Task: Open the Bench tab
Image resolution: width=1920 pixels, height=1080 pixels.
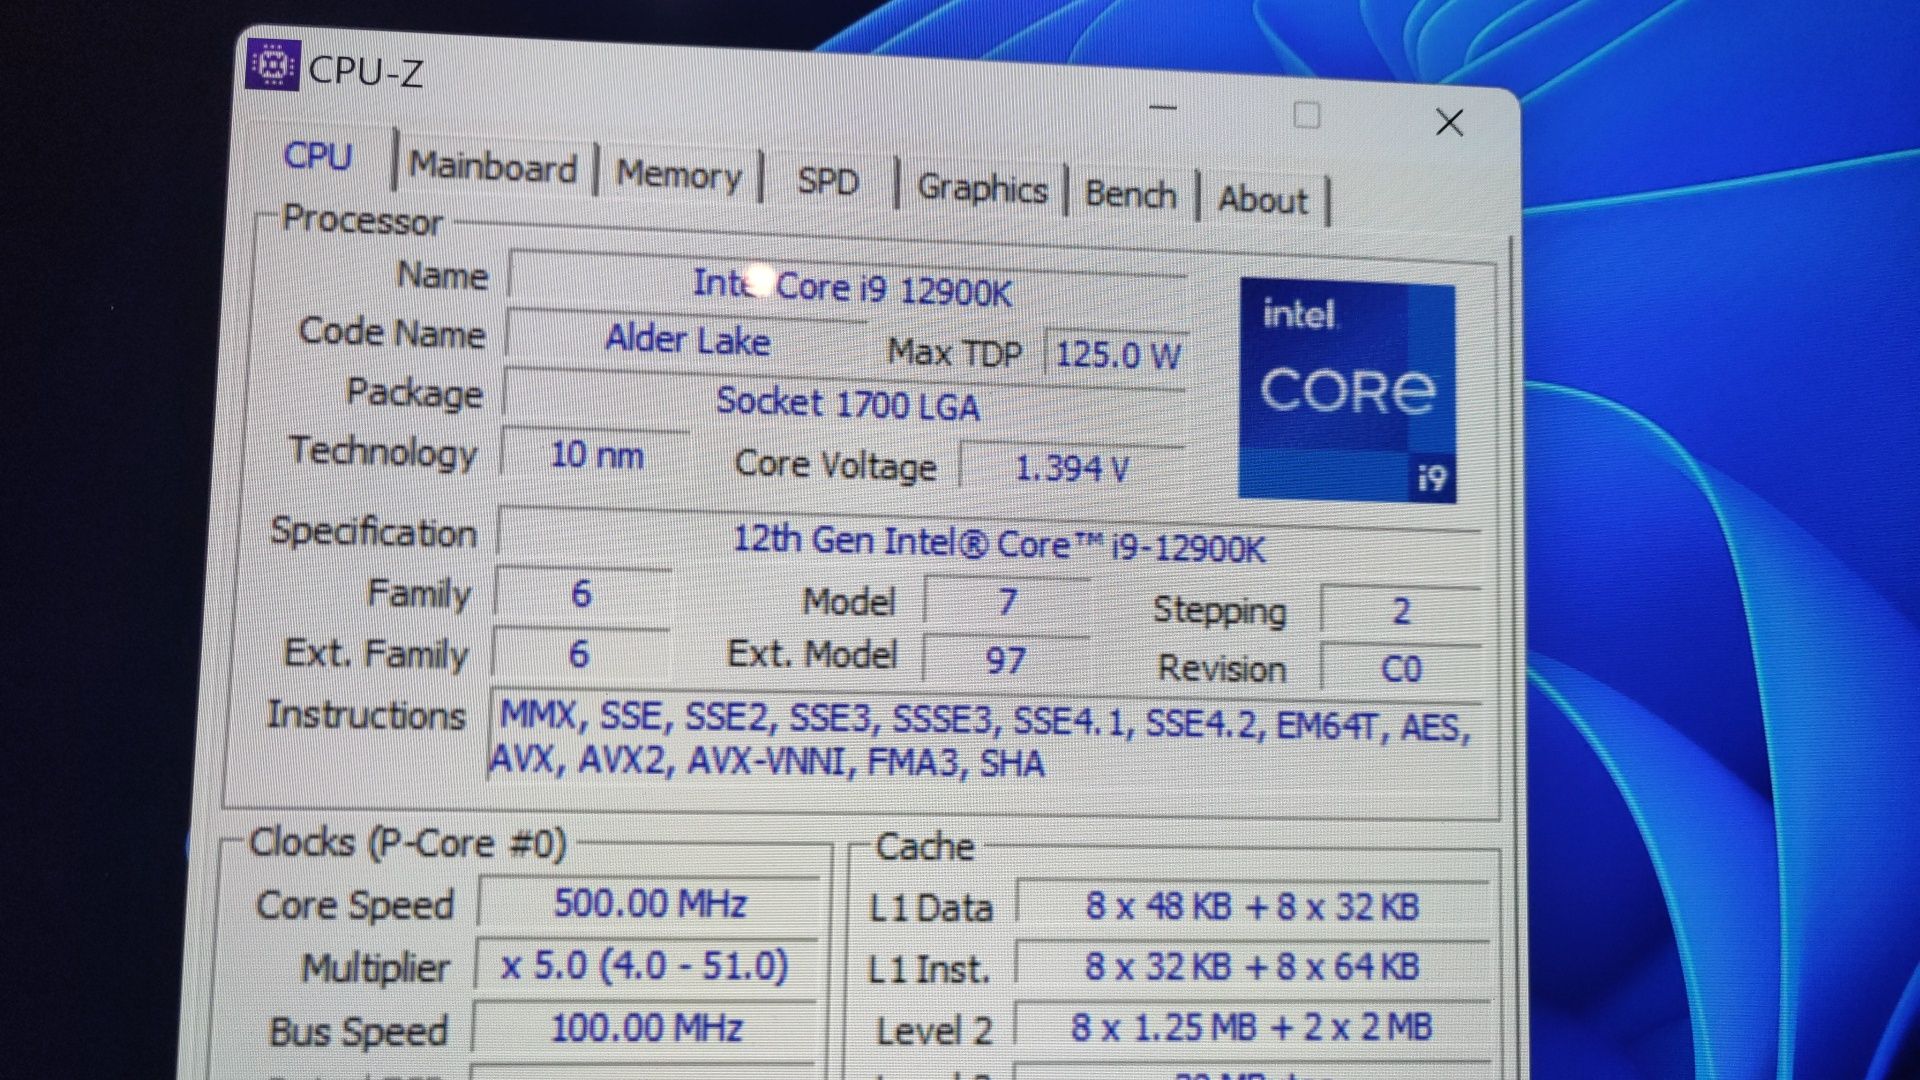Action: coord(1131,194)
